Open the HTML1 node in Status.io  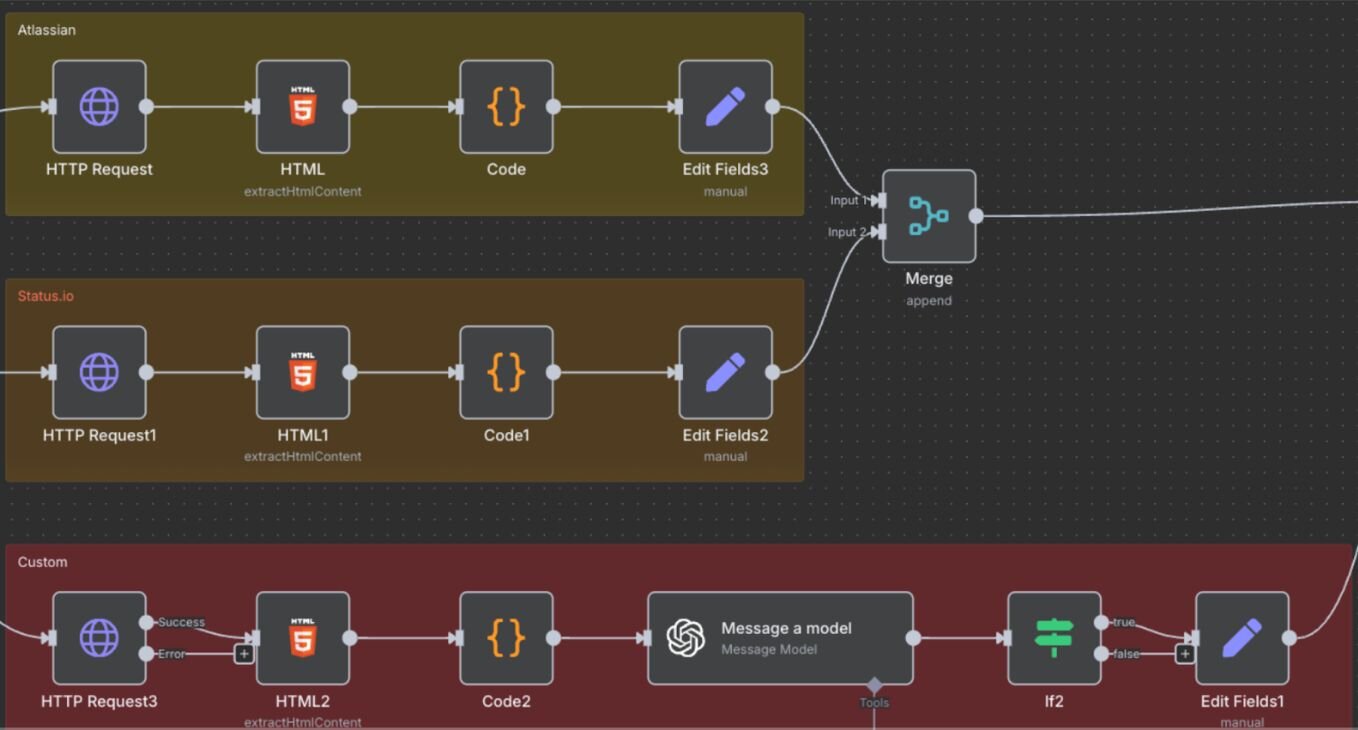coord(302,372)
